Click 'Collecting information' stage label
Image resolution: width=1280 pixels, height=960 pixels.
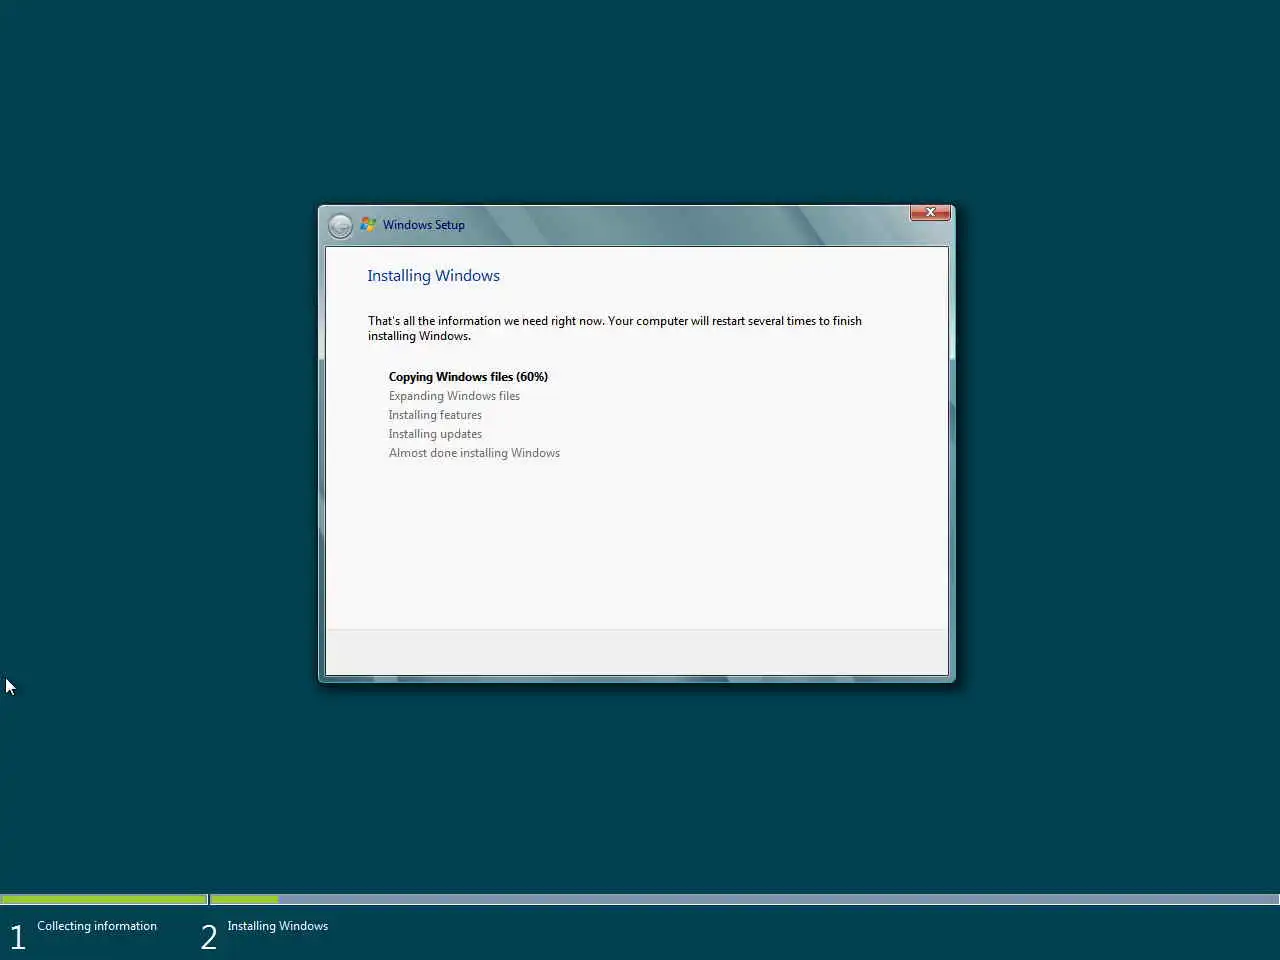pyautogui.click(x=97, y=926)
